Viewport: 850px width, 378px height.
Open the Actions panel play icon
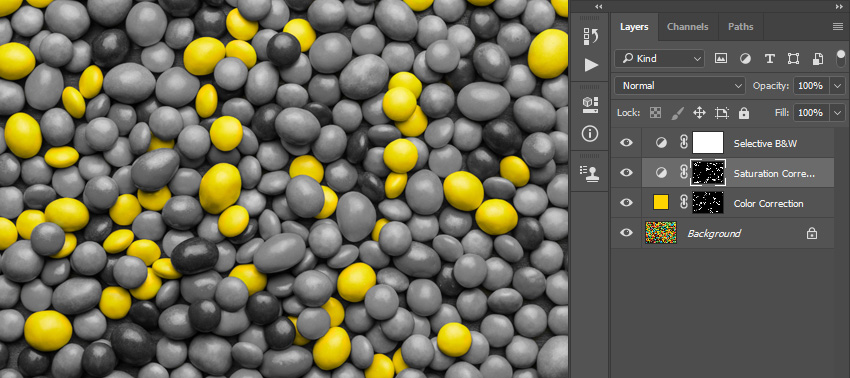point(591,65)
